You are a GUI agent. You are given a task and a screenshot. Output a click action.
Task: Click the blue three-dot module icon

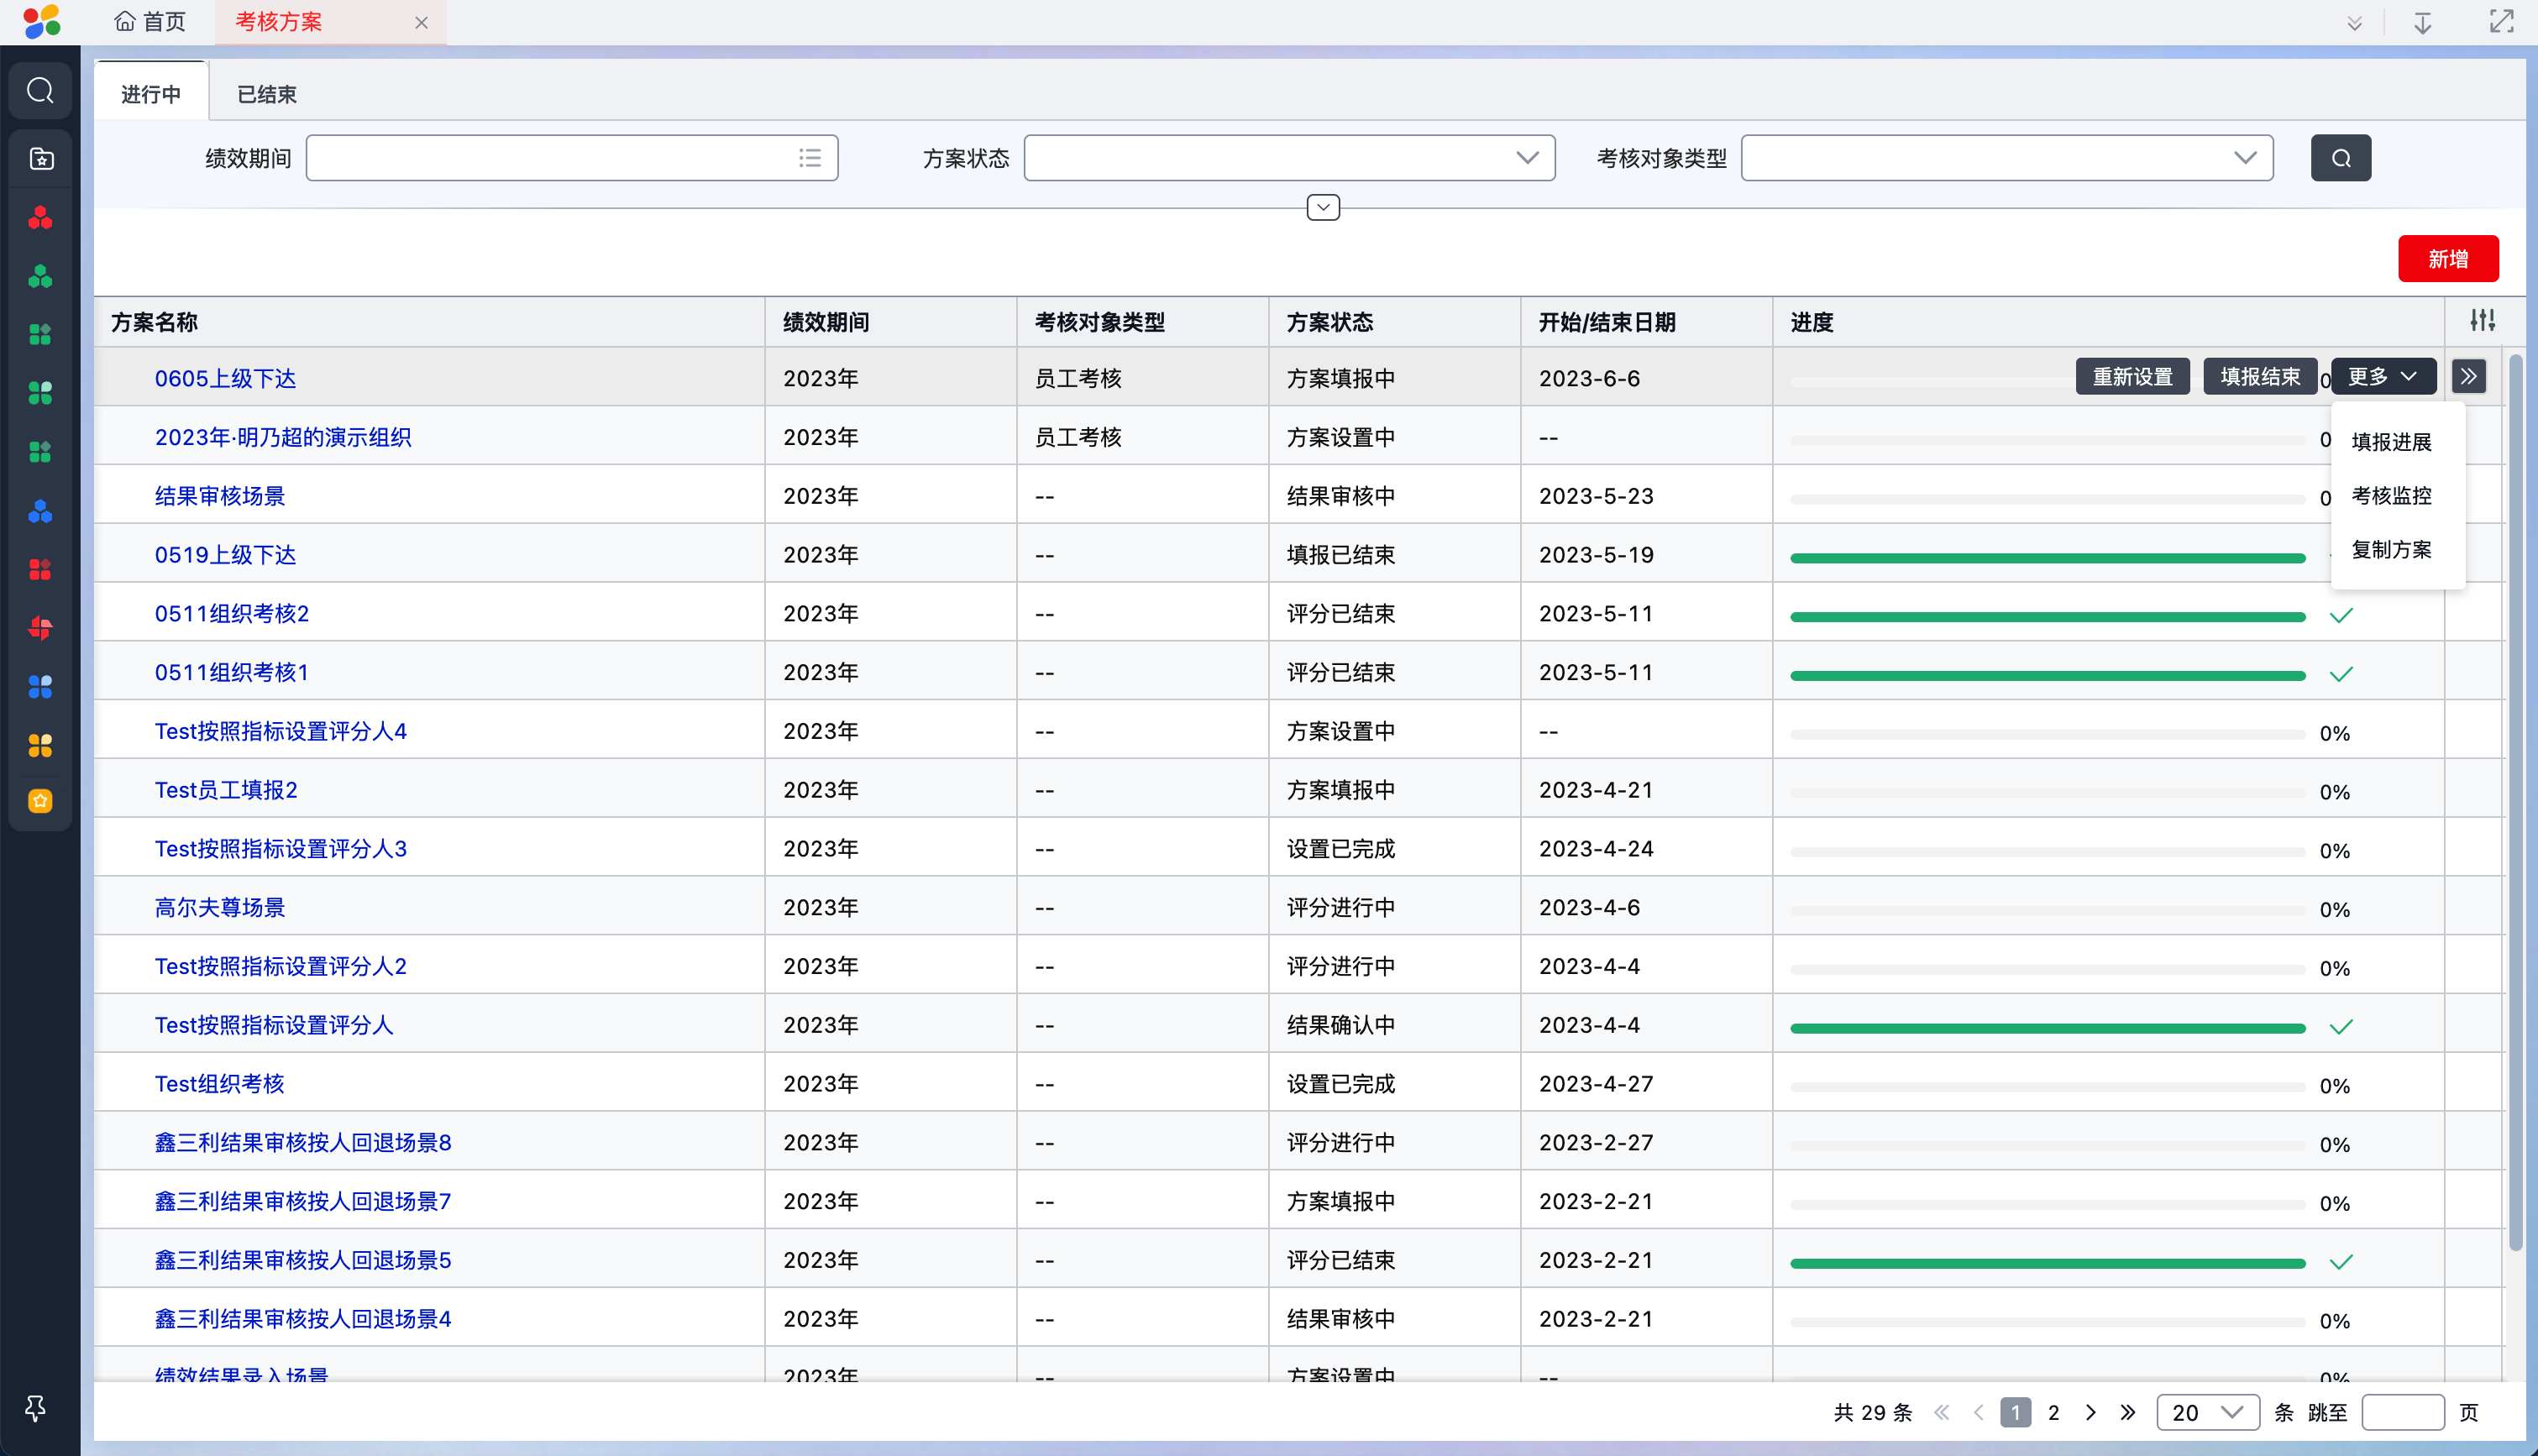40,511
